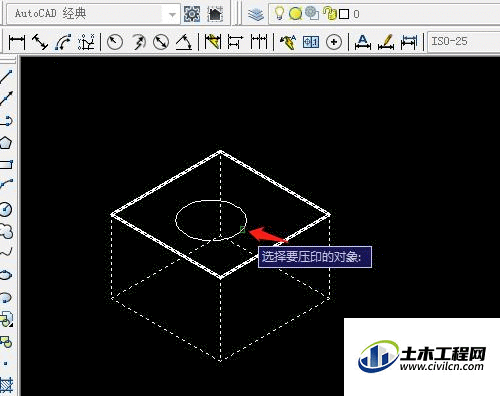Viewport: 500px width, 396px height.
Task: Select the Spline tool
Action: tap(7, 252)
